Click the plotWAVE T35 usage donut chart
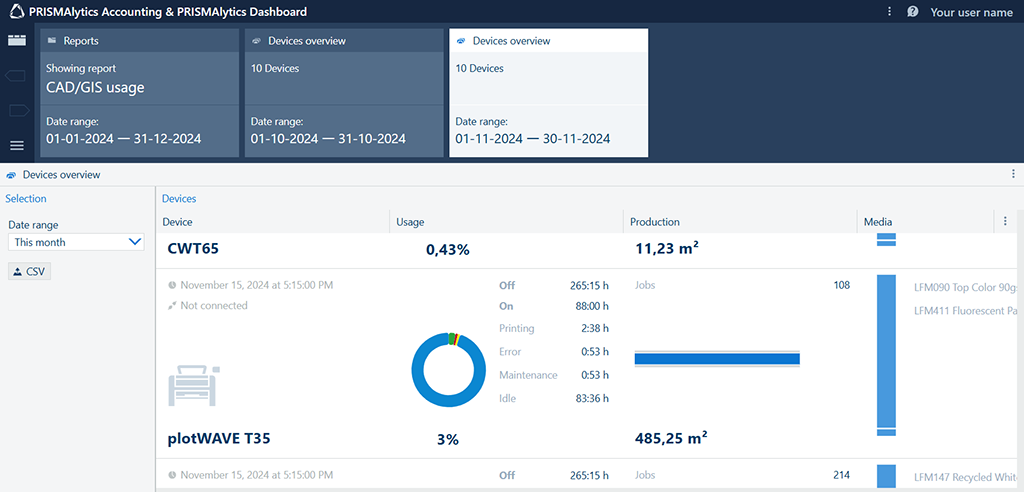The image size is (1024, 492). [450, 370]
